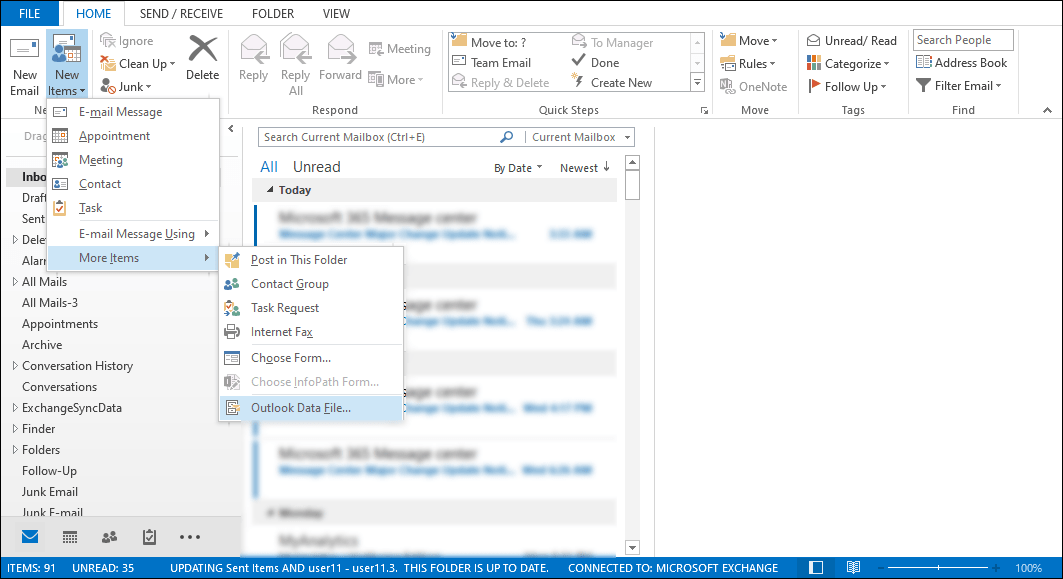Open the Address Book
The height and width of the screenshot is (579, 1063).
pyautogui.click(x=961, y=62)
